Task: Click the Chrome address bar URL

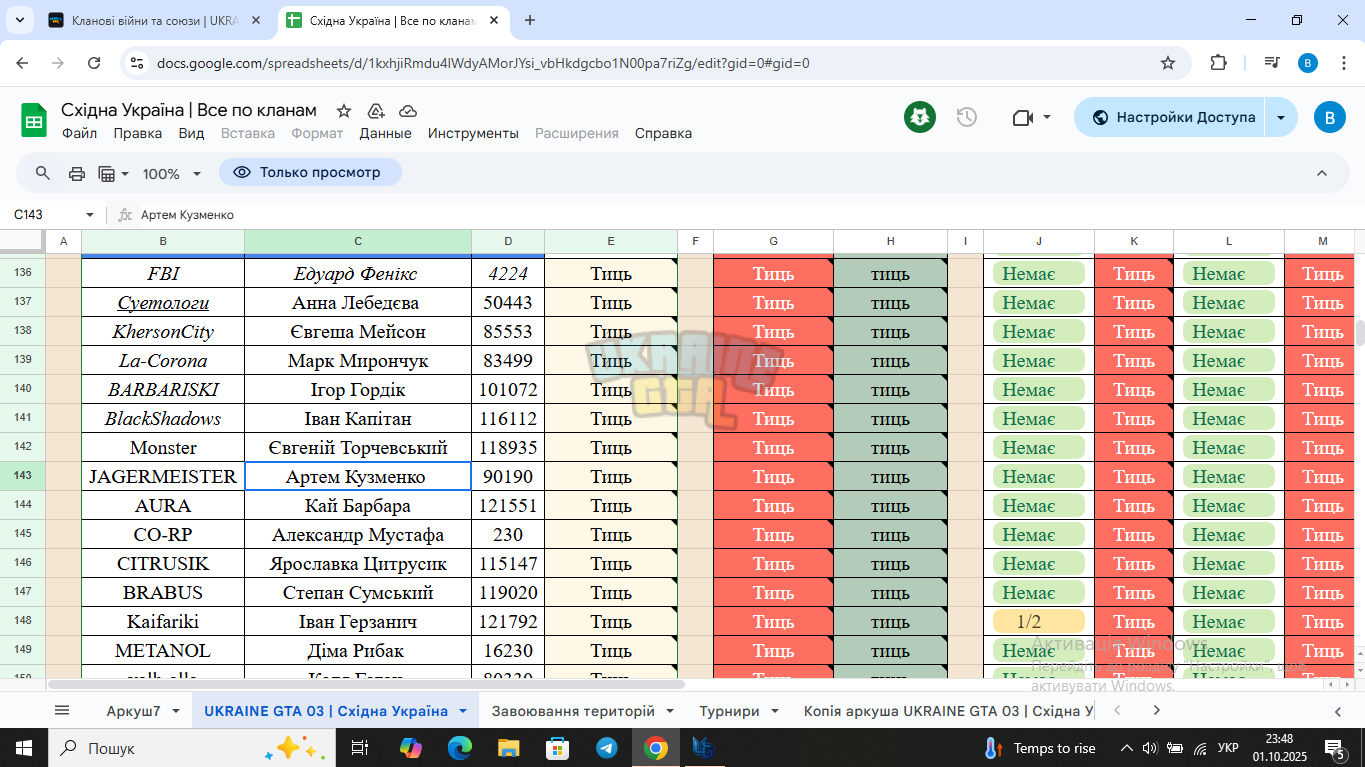Action: point(483,63)
